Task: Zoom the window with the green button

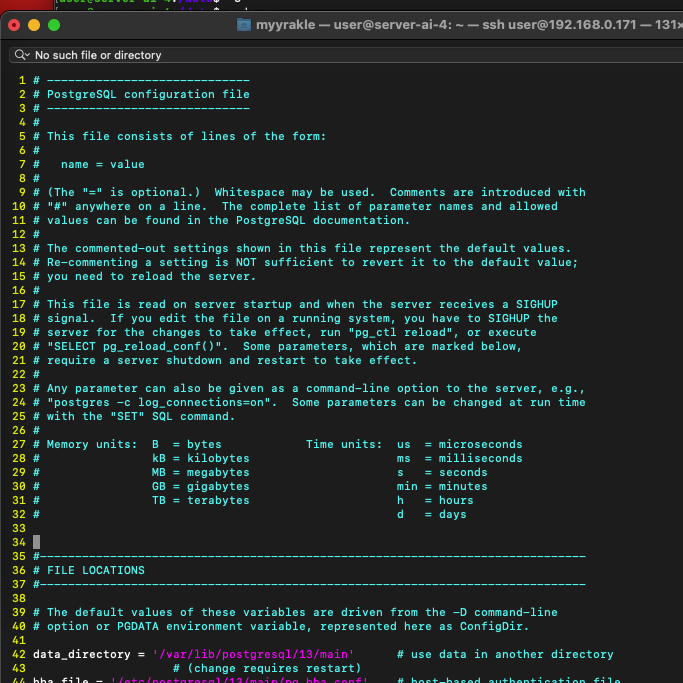Action: pyautogui.click(x=57, y=23)
